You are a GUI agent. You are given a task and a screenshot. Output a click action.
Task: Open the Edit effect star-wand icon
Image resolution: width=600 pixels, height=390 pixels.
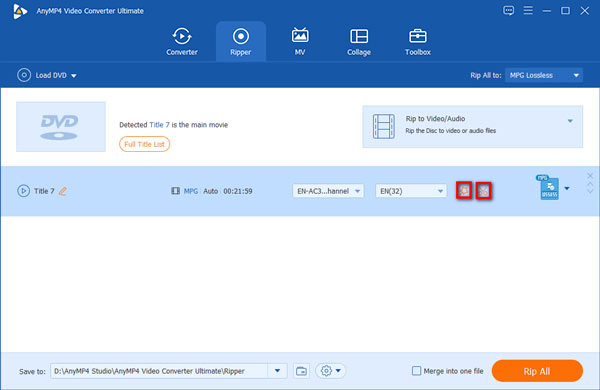[x=464, y=191]
